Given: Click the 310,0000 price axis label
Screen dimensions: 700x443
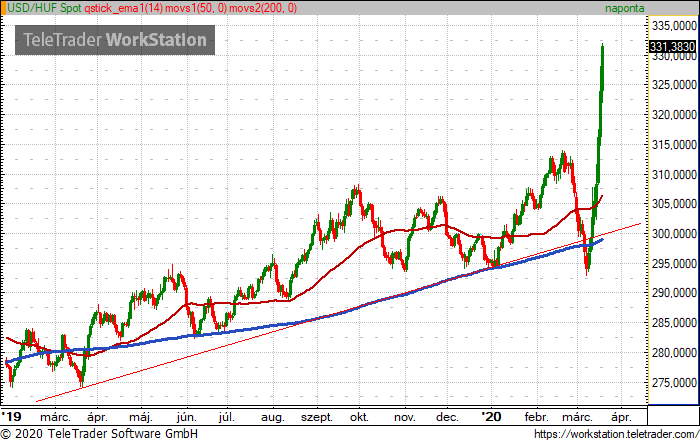Looking at the screenshot, I should [x=674, y=175].
